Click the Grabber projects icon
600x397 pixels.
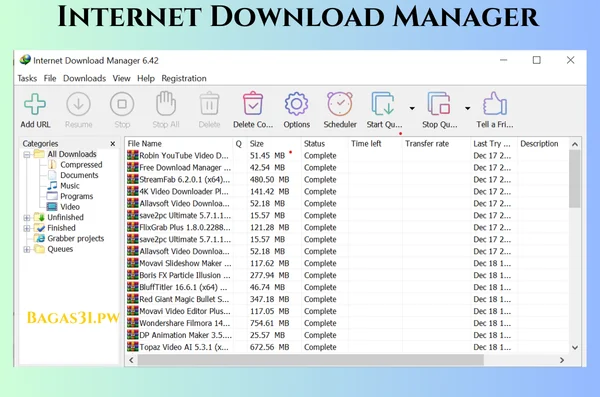pyautogui.click(x=39, y=238)
